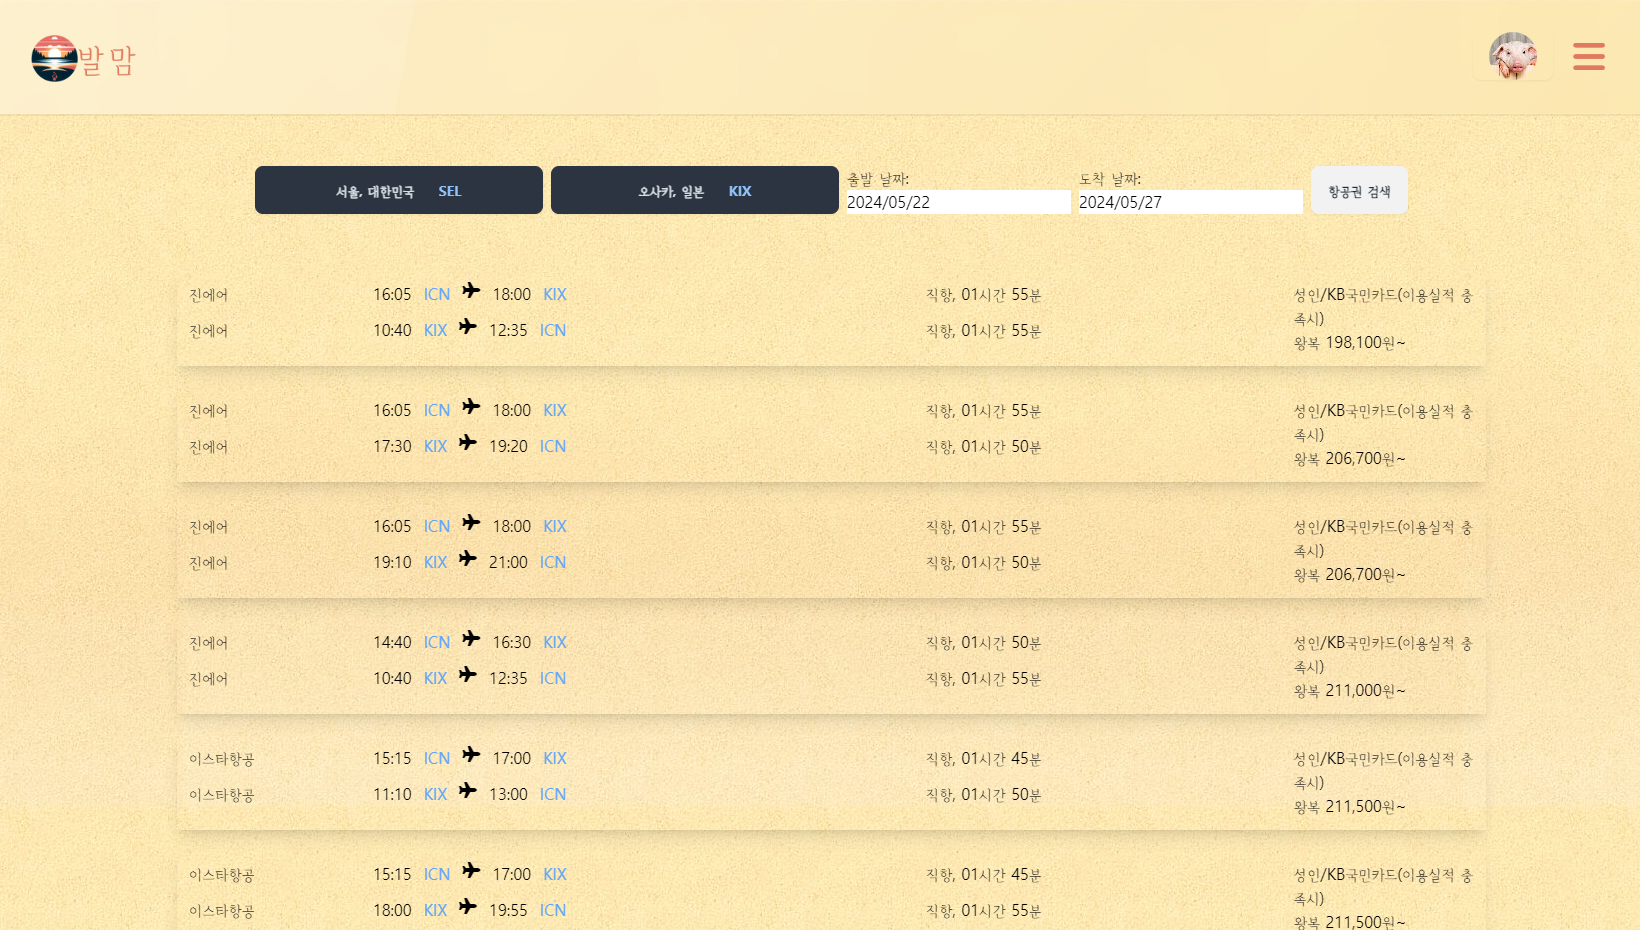Click the 19:10 departure time

click(392, 562)
